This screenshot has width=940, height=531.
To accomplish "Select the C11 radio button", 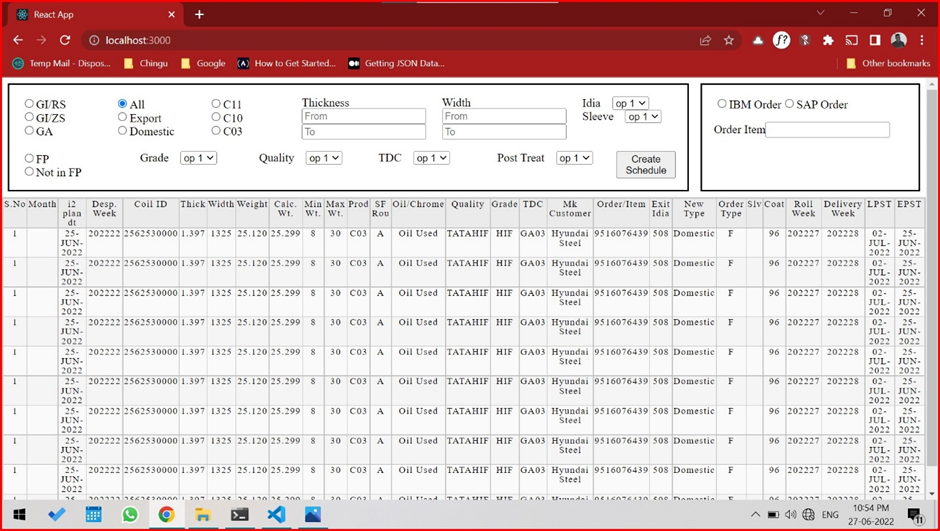I will tap(216, 104).
